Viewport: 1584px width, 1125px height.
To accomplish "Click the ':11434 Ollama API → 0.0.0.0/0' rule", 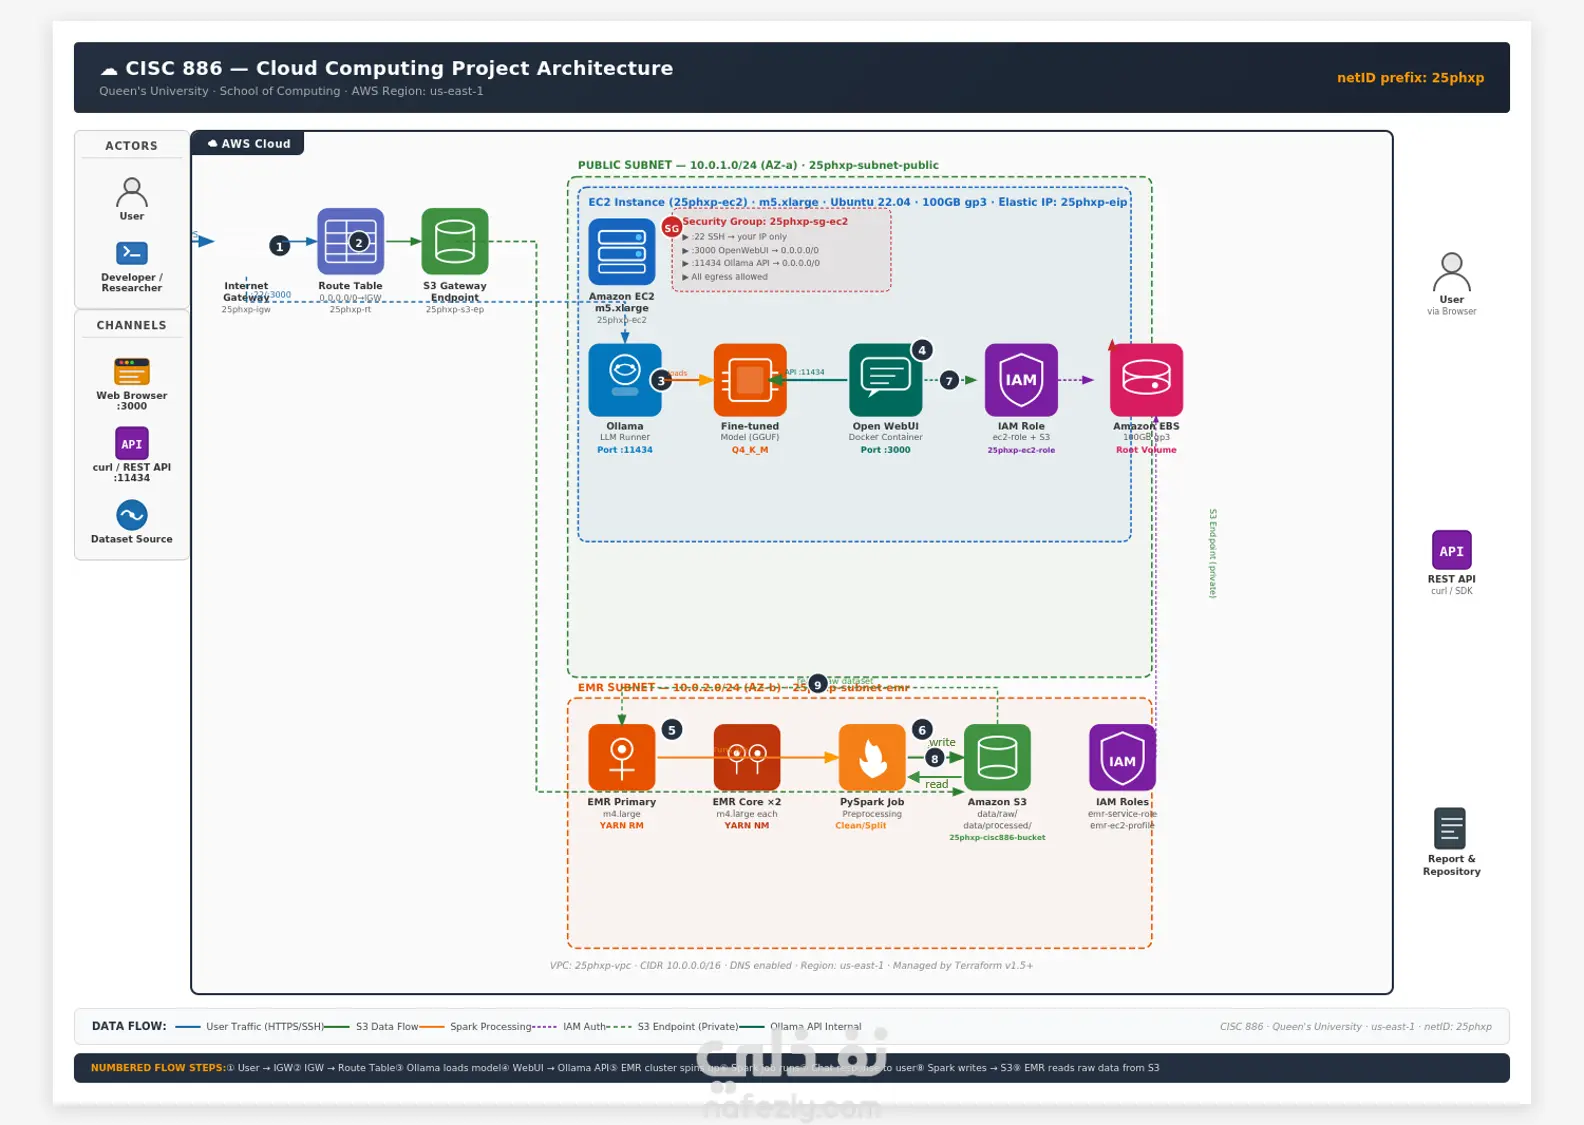I will click(751, 263).
